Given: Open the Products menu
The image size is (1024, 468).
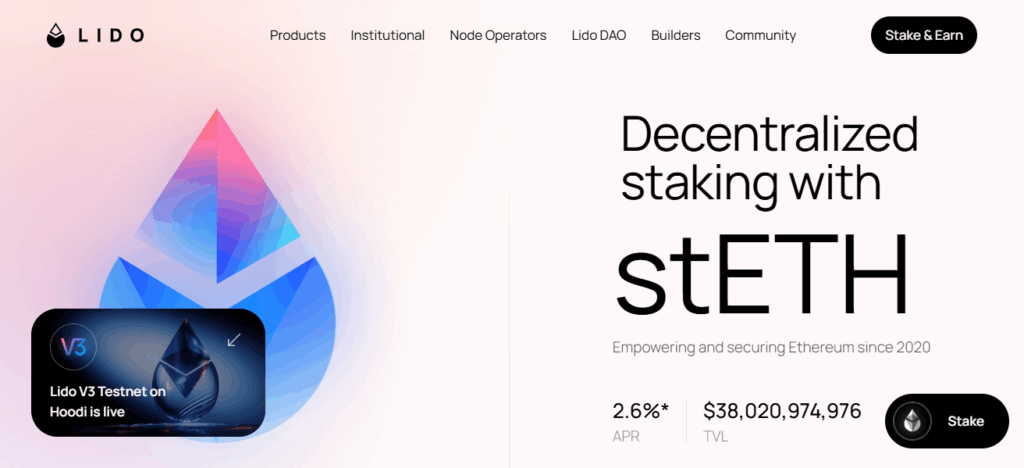Looking at the screenshot, I should (x=297, y=35).
